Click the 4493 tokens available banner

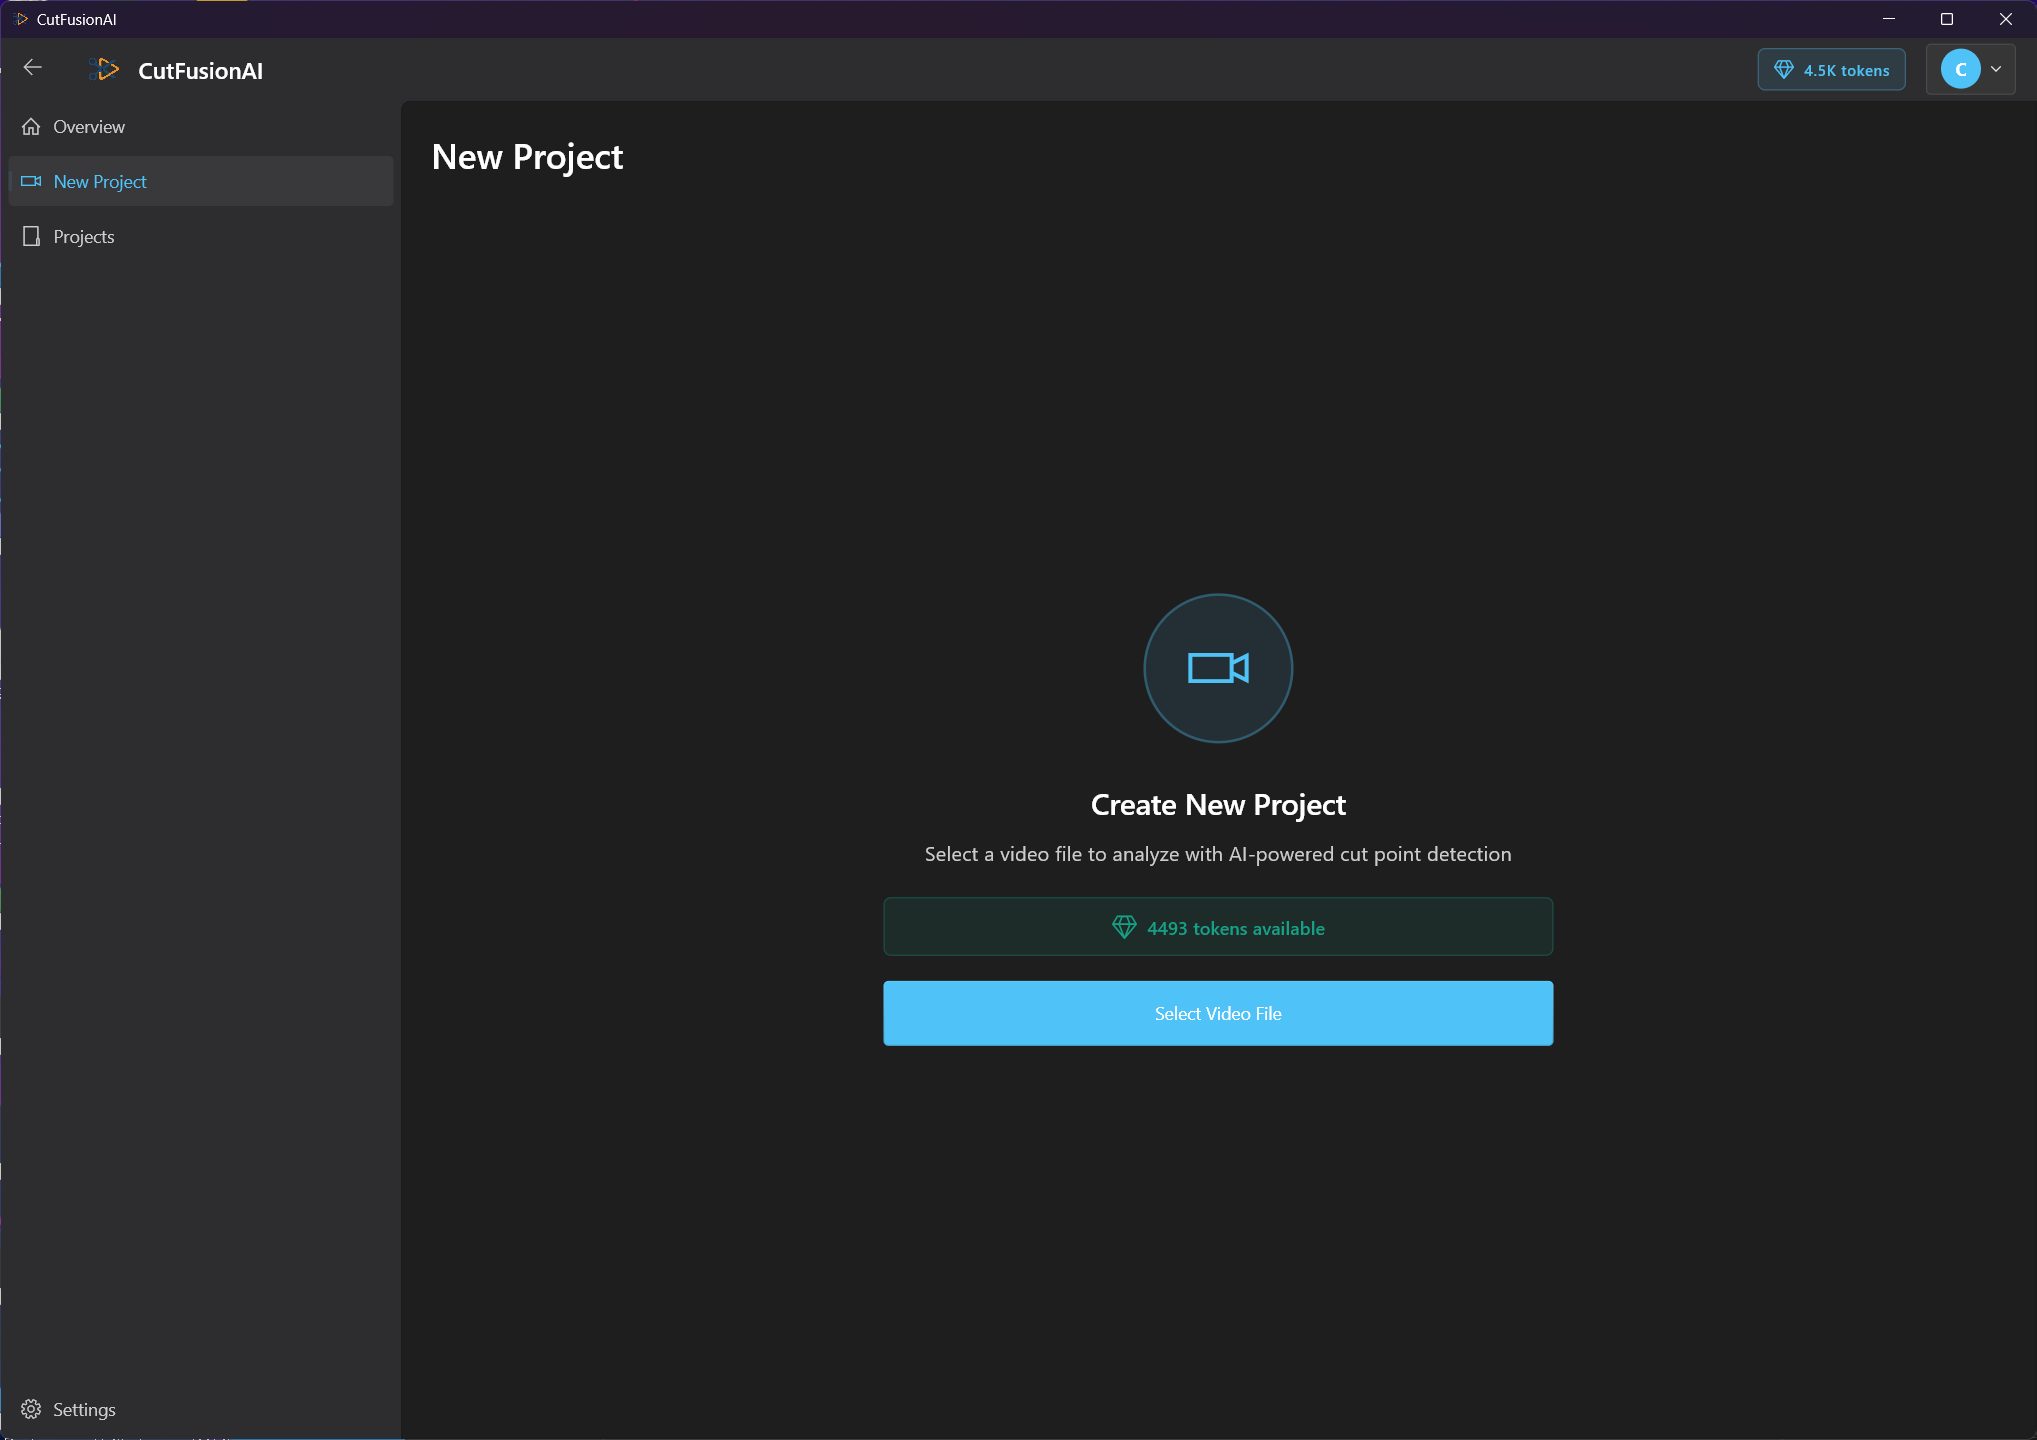1217,927
